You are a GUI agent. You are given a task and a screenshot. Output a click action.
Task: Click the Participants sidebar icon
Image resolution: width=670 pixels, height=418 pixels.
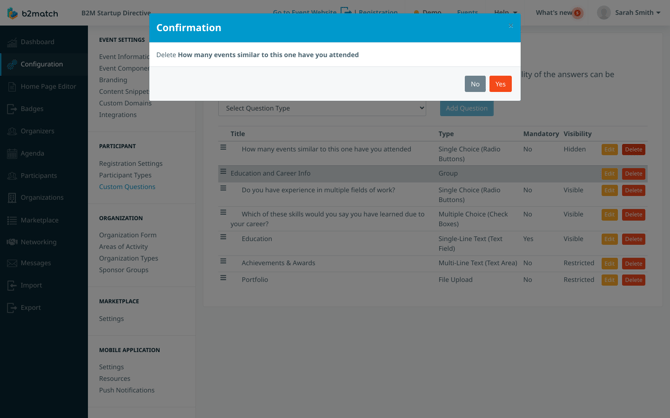12,175
